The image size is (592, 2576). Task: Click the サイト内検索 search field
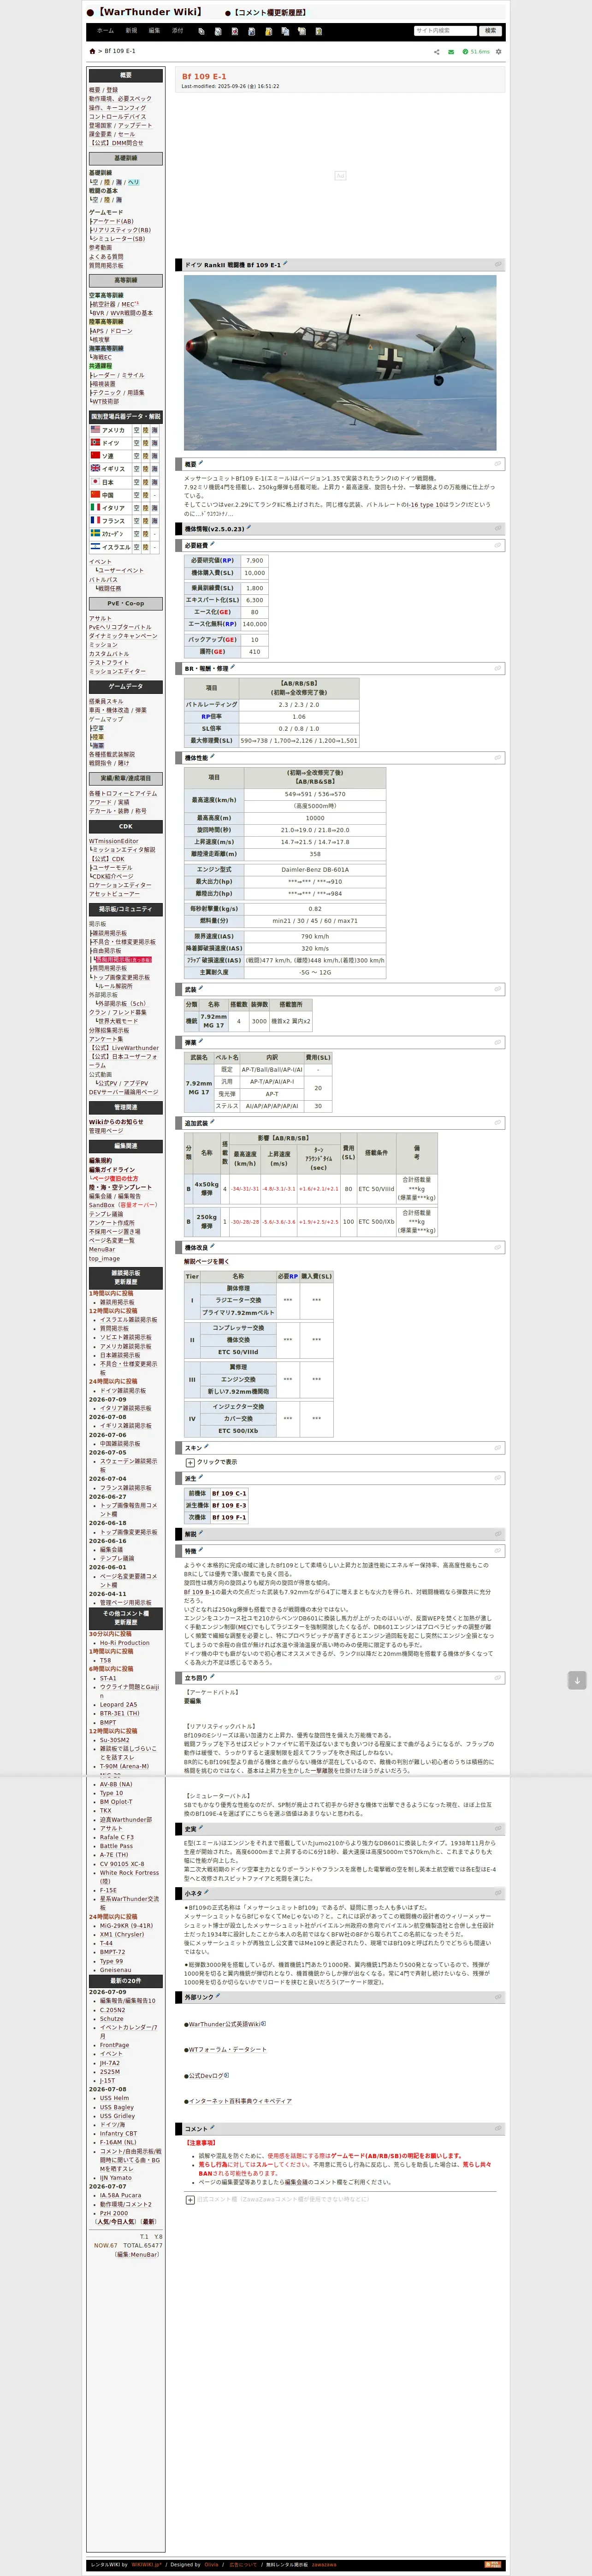(x=445, y=31)
